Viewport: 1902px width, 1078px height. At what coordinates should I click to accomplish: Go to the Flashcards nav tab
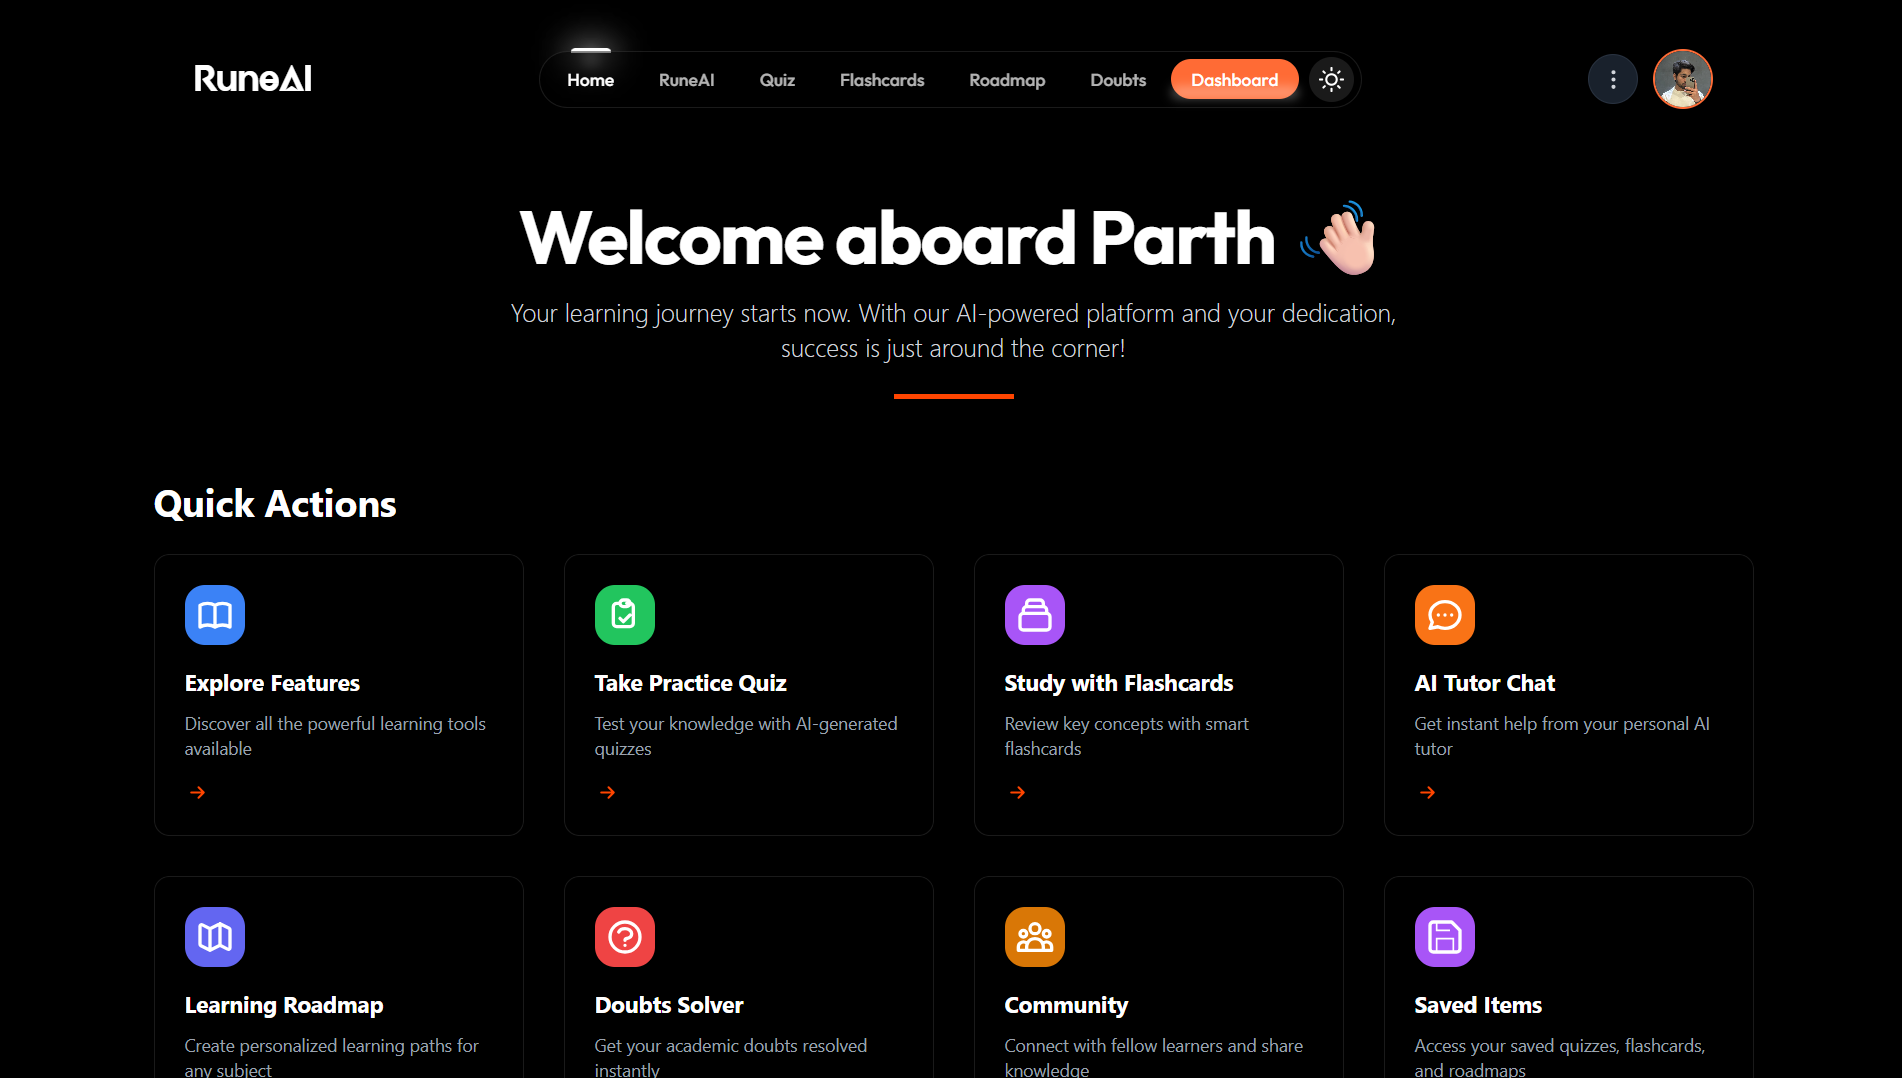[x=881, y=80]
